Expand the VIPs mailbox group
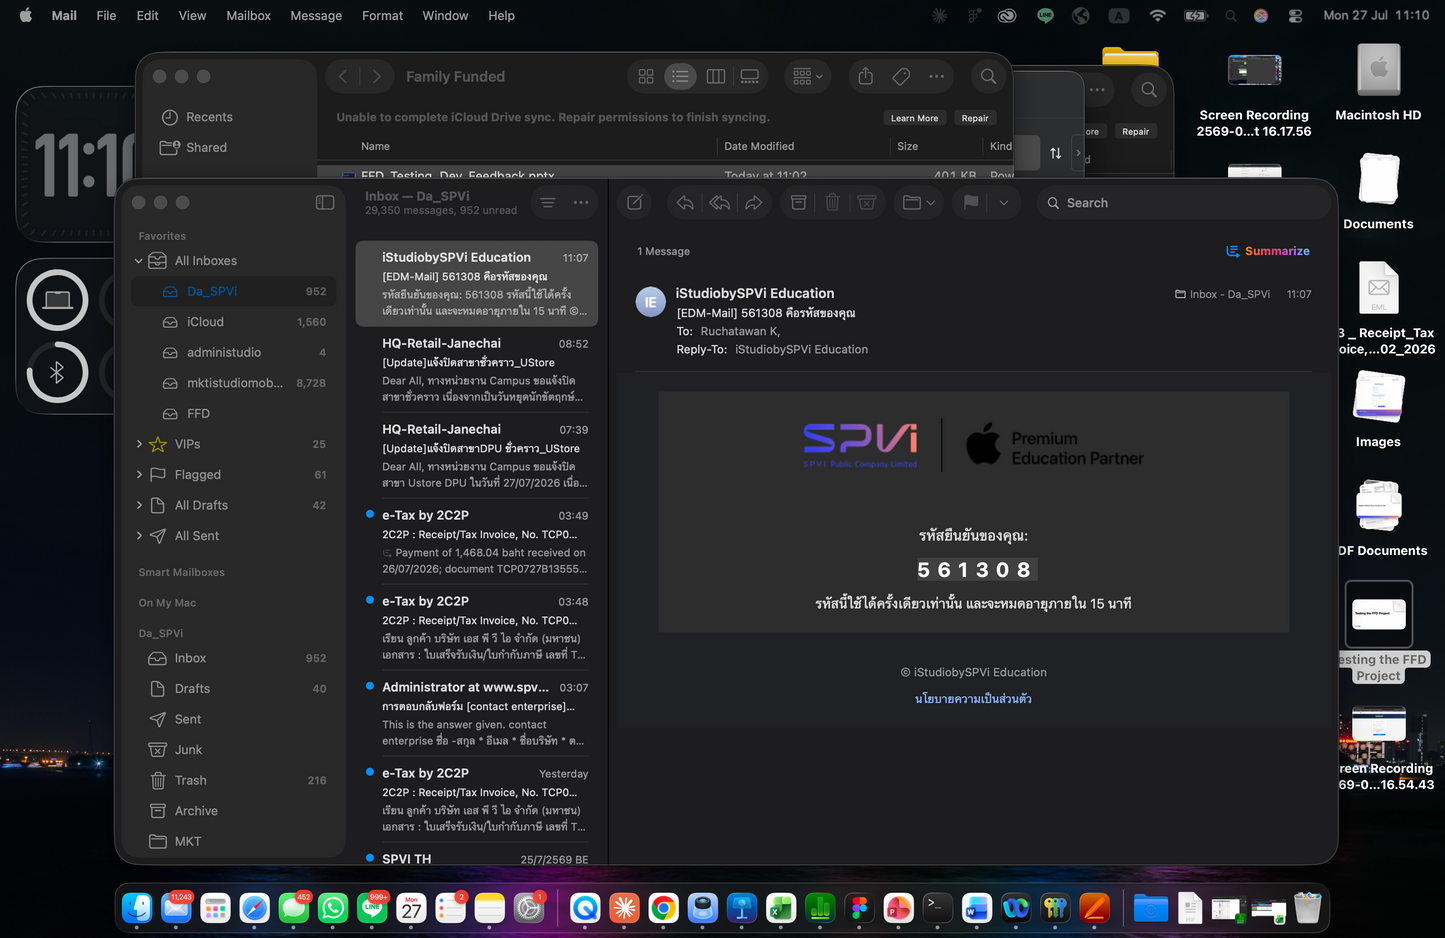This screenshot has height=938, width=1445. coord(139,444)
